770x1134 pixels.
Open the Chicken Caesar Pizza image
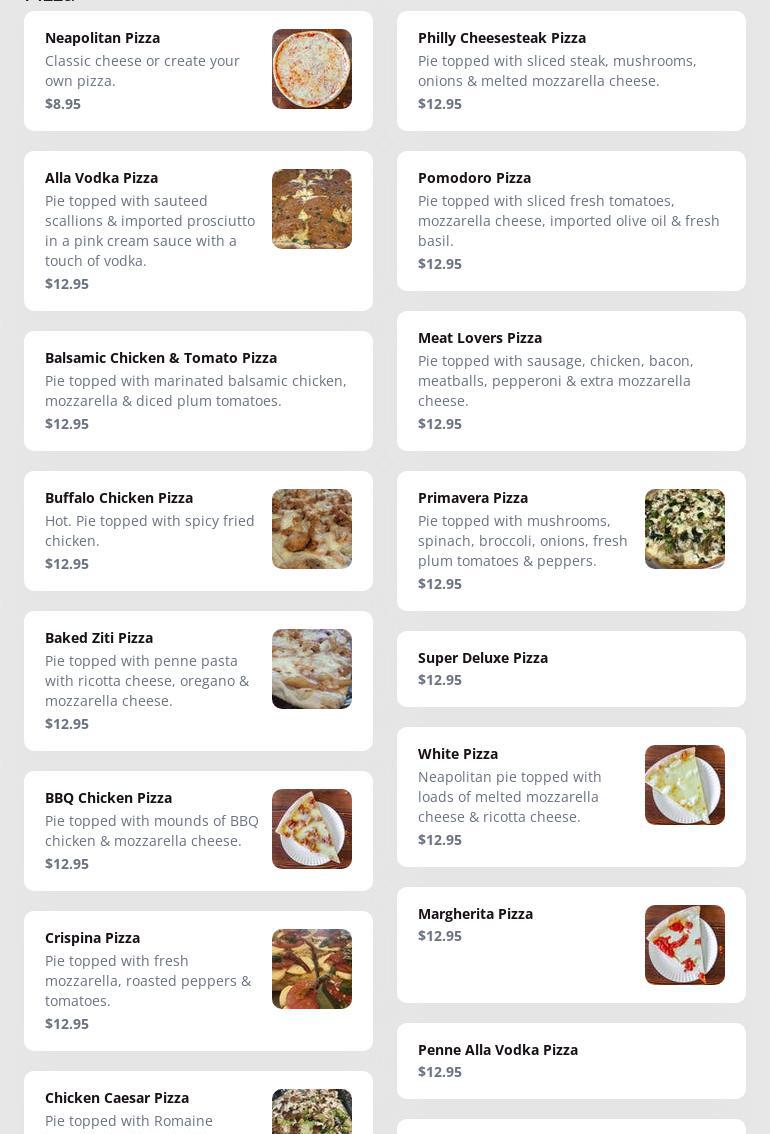click(311, 1111)
